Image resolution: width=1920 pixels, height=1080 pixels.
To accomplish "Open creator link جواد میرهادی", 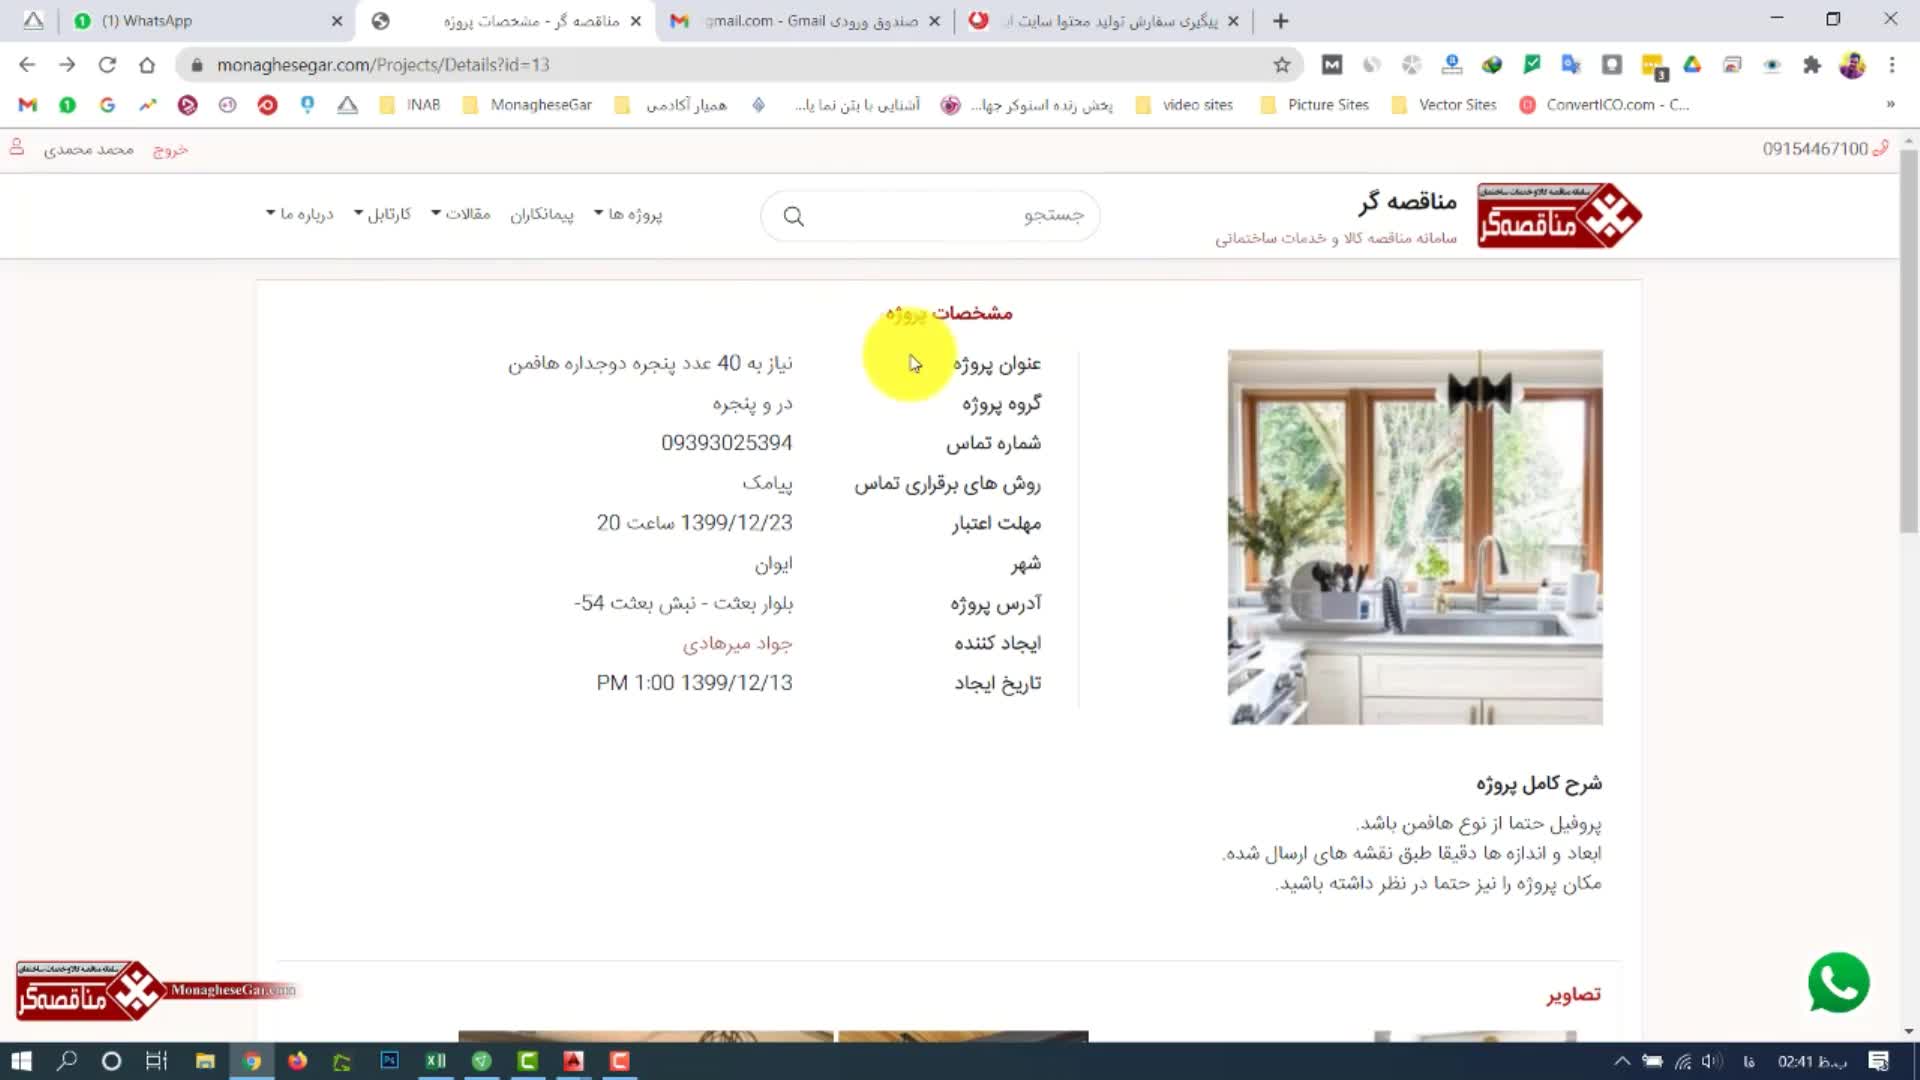I will (737, 643).
